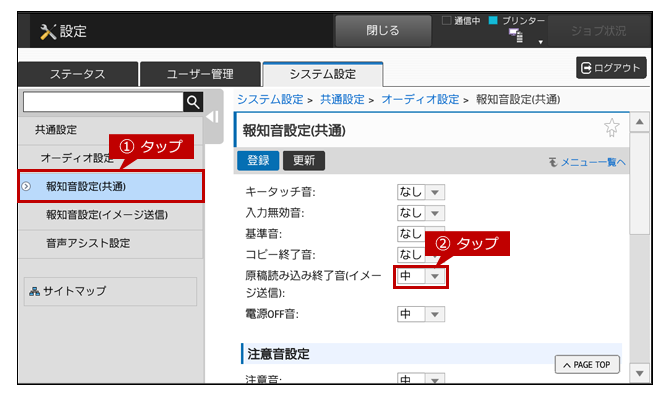The image size is (670, 396).
Task: Open the 基準音 dropdown
Action: (x=421, y=234)
